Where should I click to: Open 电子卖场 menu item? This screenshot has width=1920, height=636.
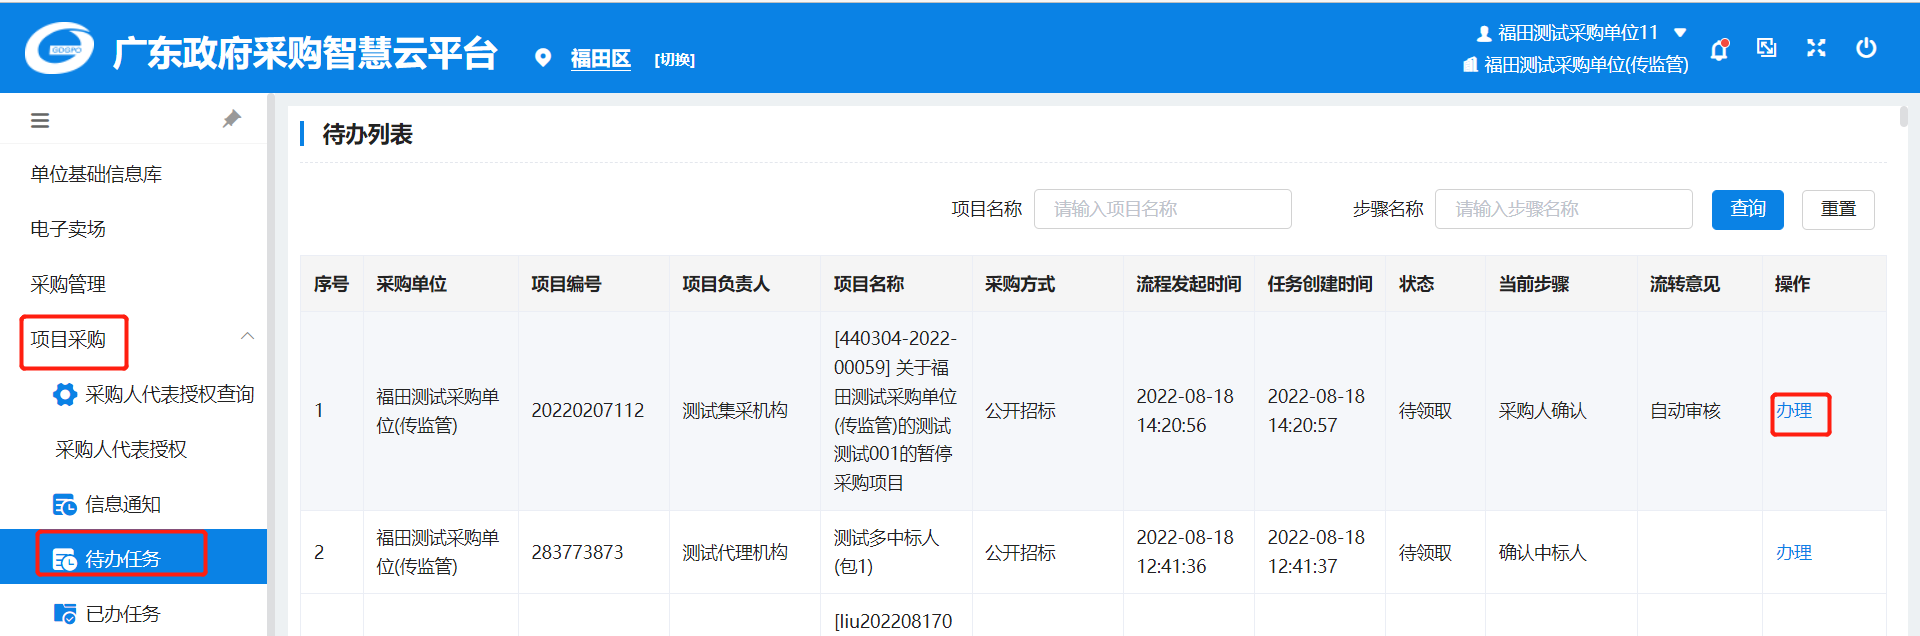point(68,229)
